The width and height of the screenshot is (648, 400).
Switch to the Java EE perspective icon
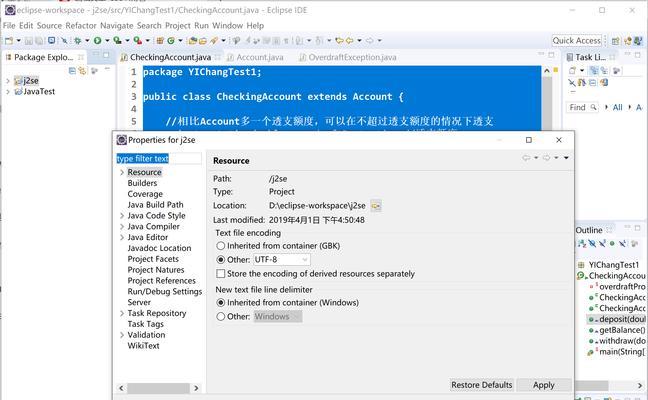click(628, 41)
